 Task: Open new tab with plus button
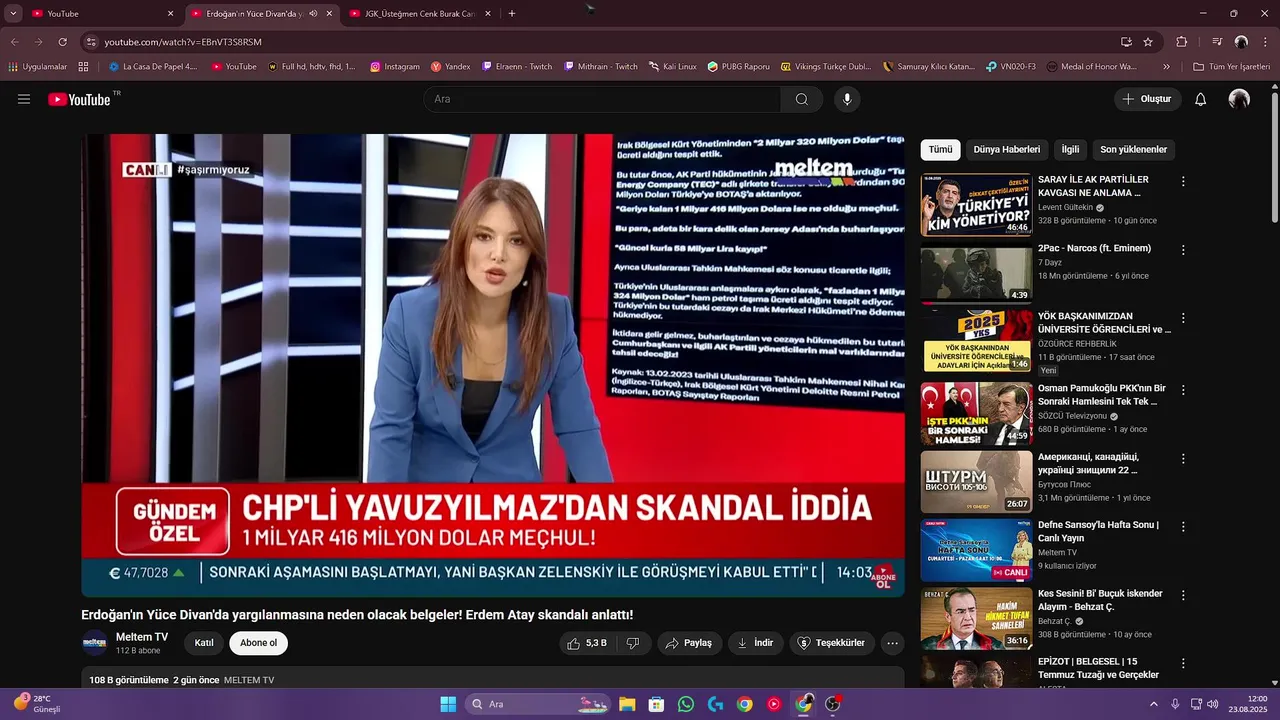(512, 14)
